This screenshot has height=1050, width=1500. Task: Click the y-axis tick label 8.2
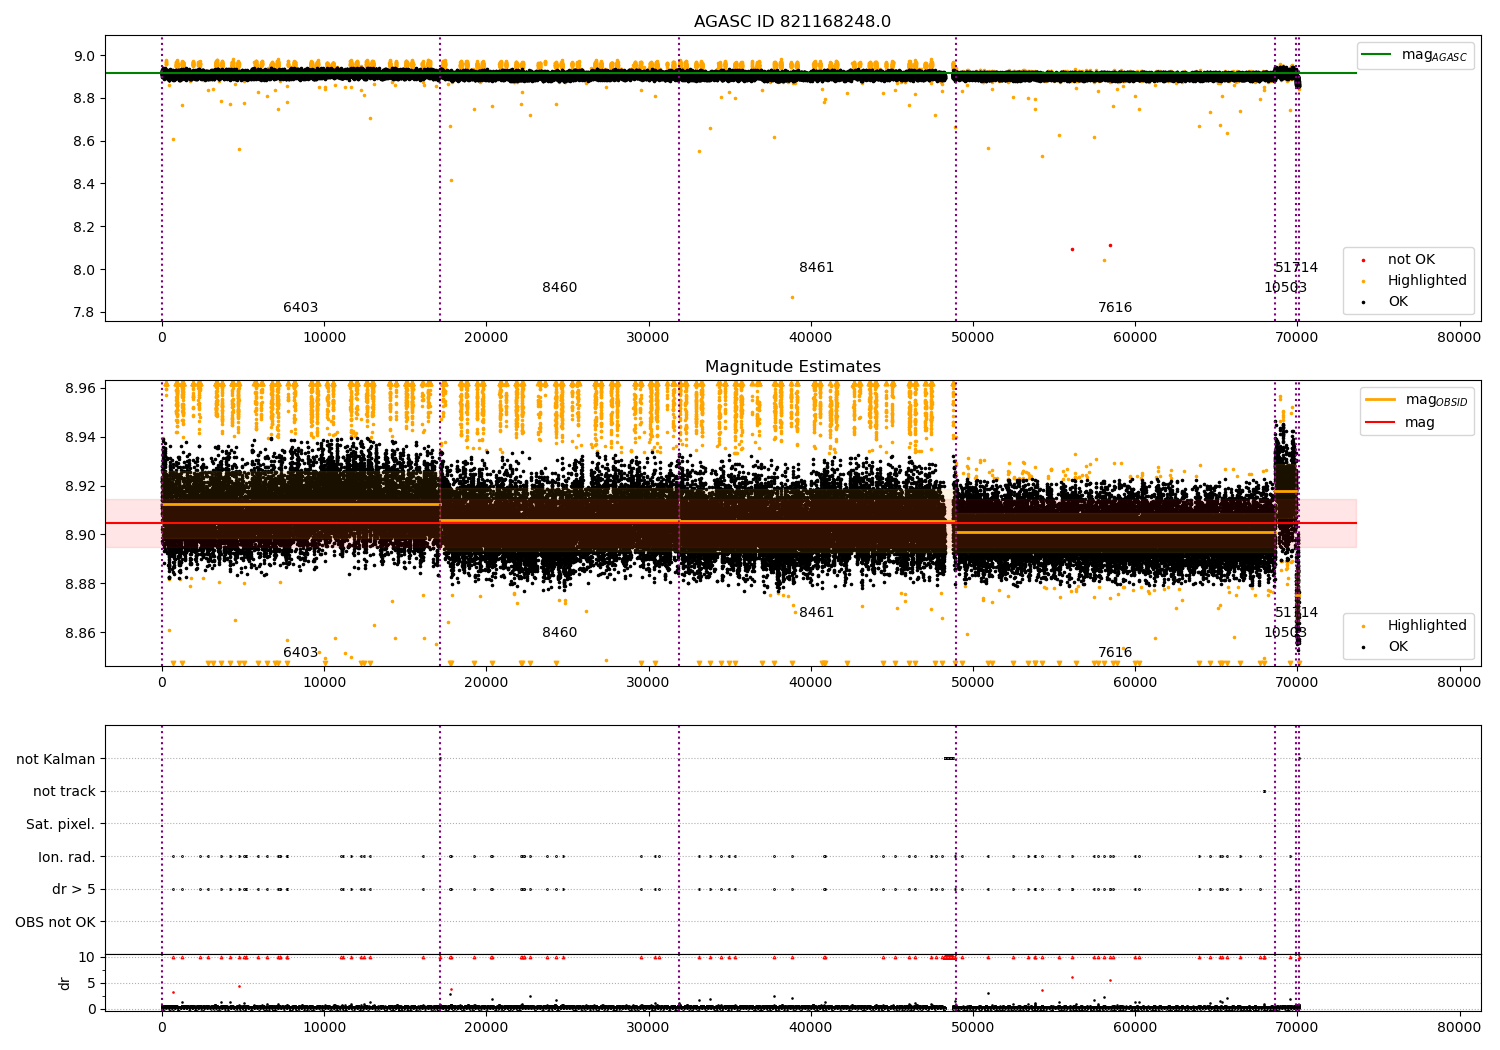tap(85, 227)
